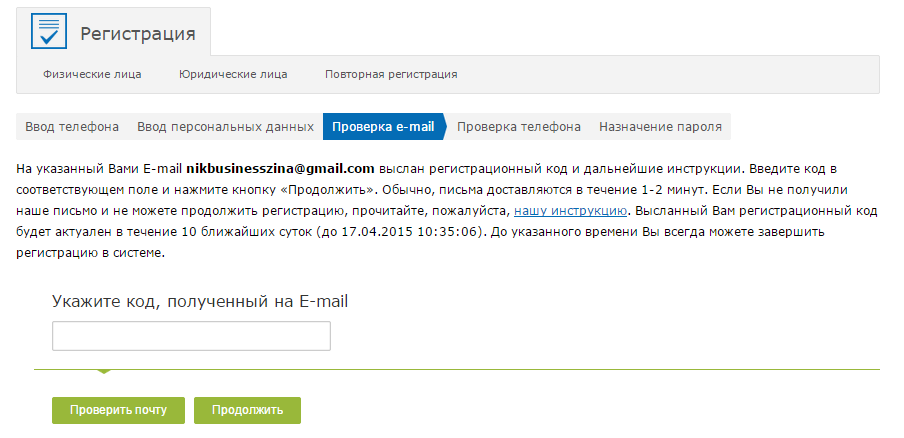This screenshot has width=904, height=438.
Task: Click the Проверить почту button
Action: tap(118, 410)
